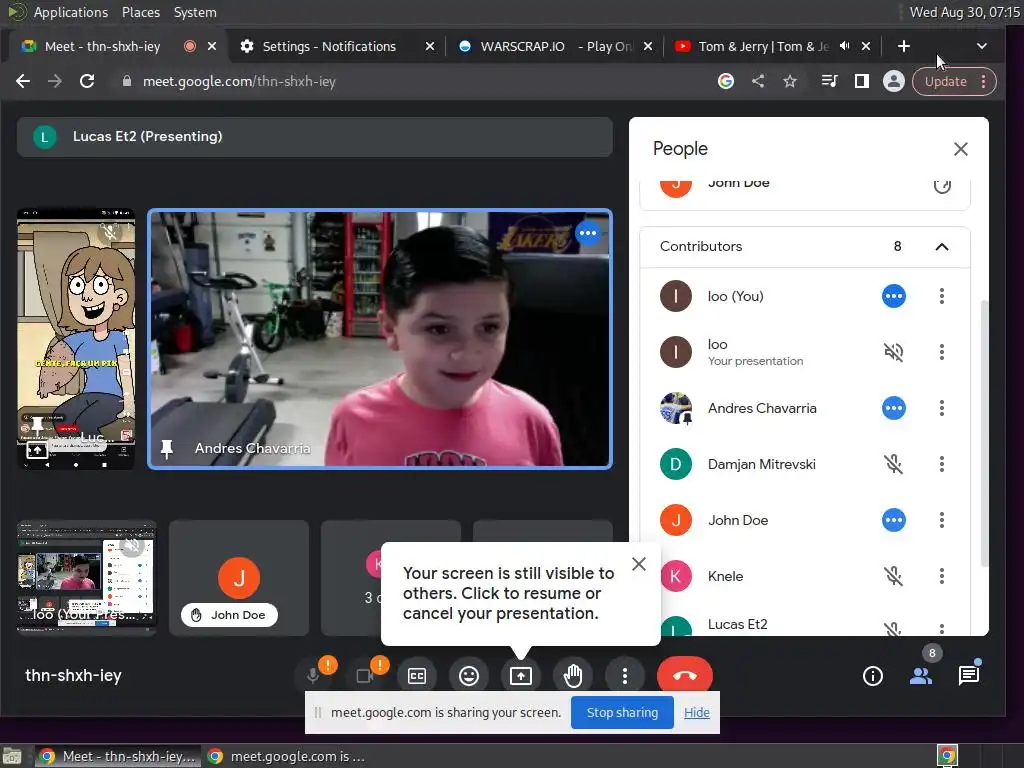
Task: Open more actions for Damjan Mitrevski
Action: [x=942, y=464]
